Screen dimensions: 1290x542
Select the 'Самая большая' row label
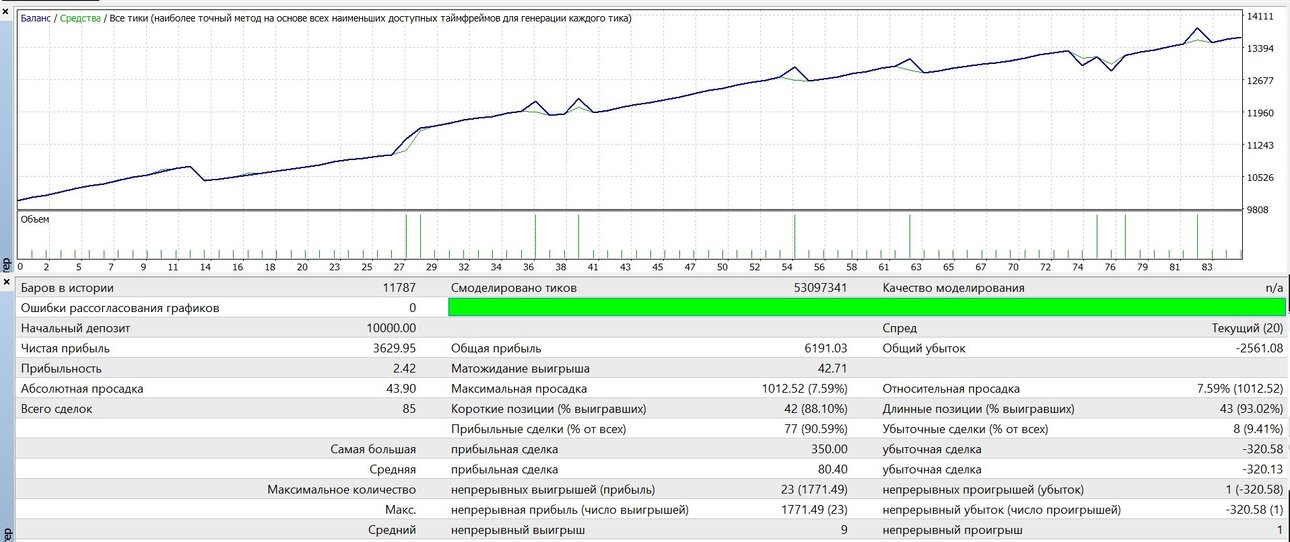click(x=373, y=449)
